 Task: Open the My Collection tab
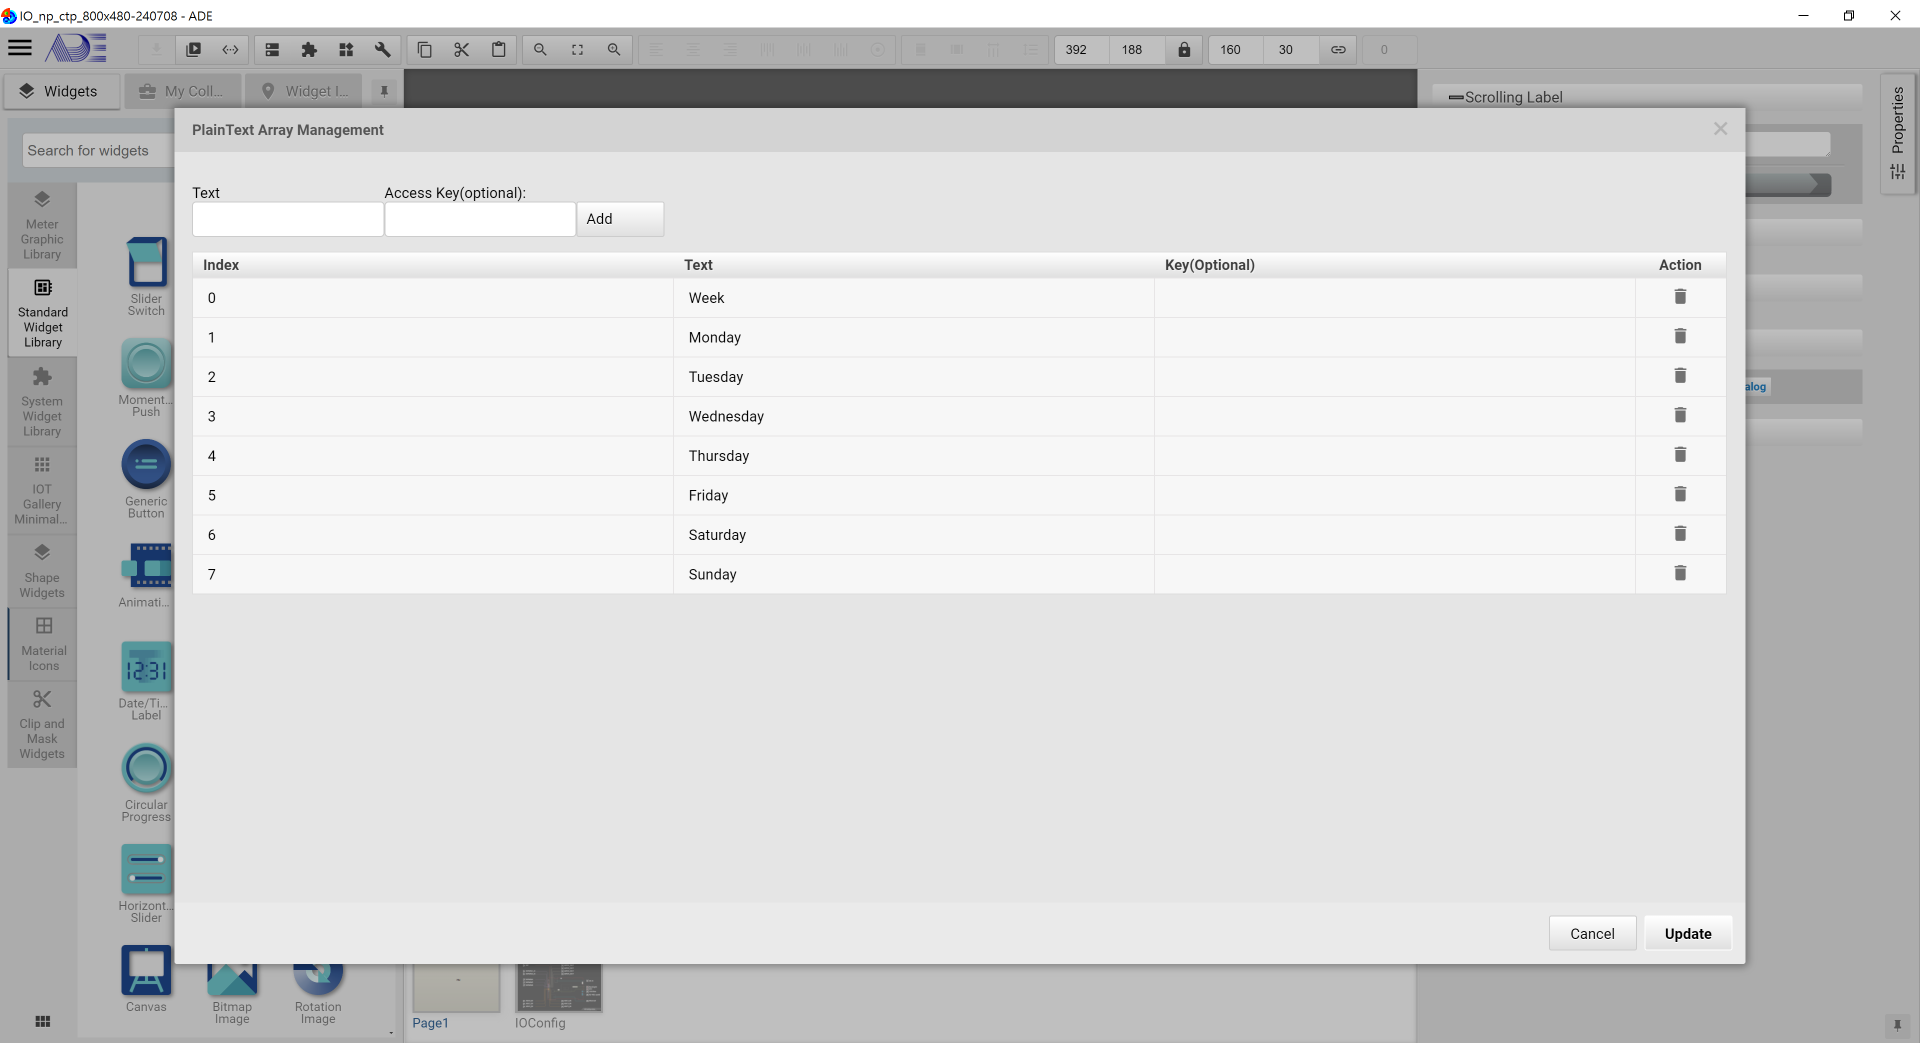(182, 91)
